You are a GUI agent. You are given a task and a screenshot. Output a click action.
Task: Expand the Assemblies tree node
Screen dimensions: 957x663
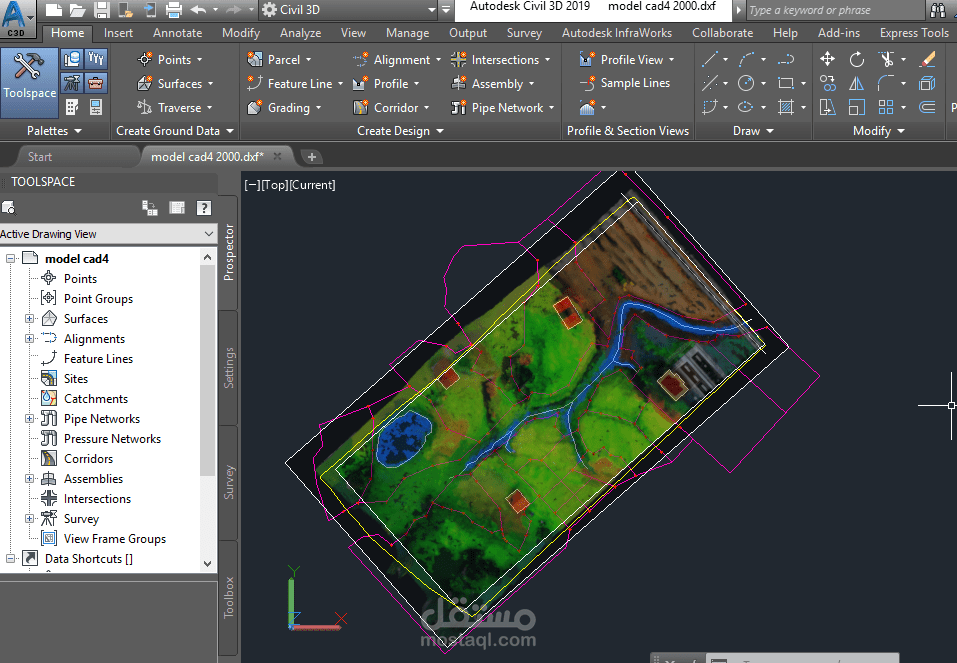29,479
